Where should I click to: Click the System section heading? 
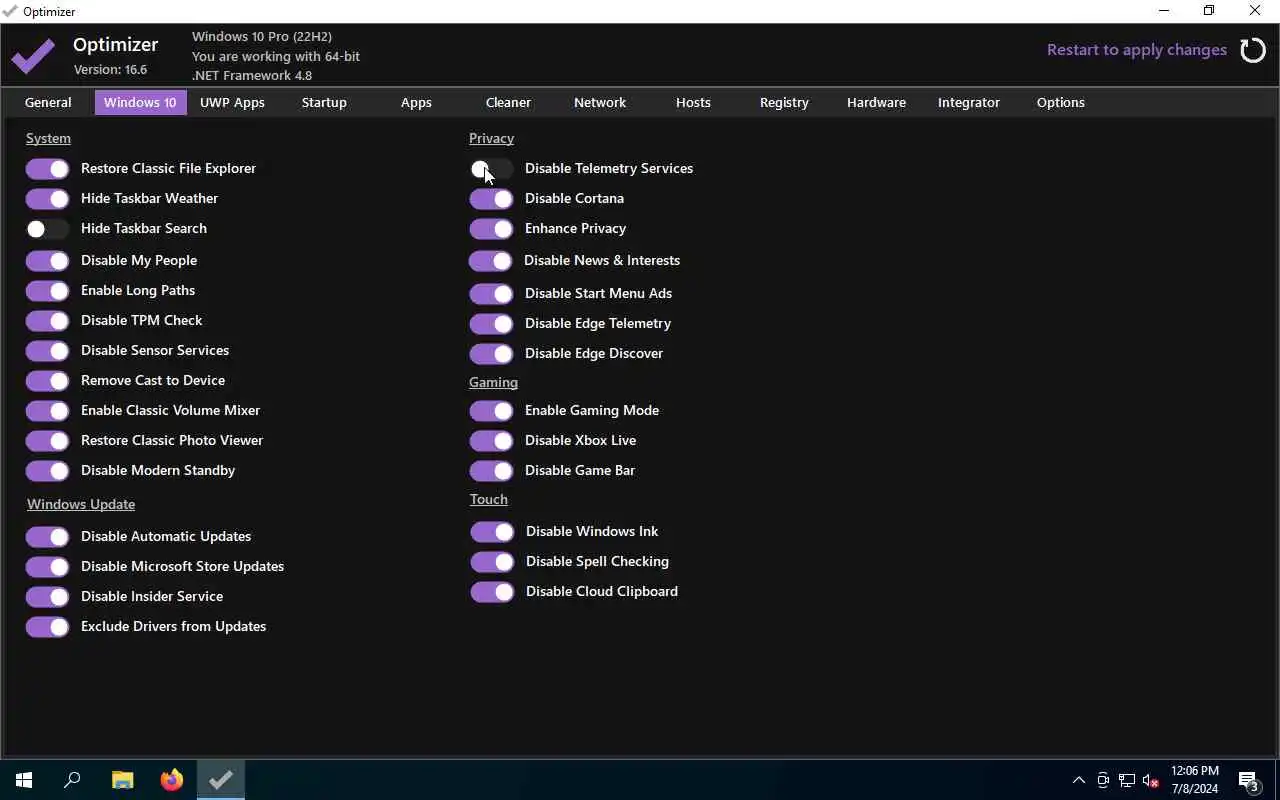[x=48, y=138]
